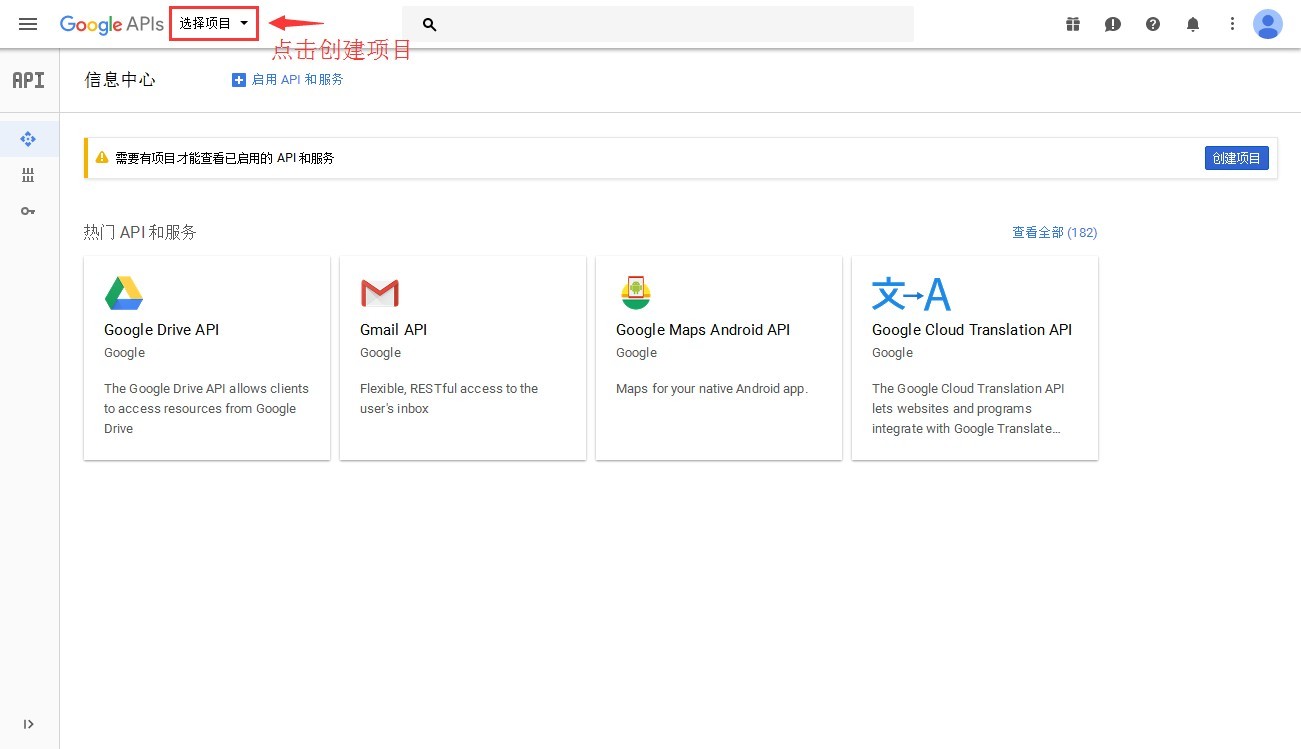Click the Google Drive logo icon
Image resolution: width=1301 pixels, height=749 pixels.
124,293
